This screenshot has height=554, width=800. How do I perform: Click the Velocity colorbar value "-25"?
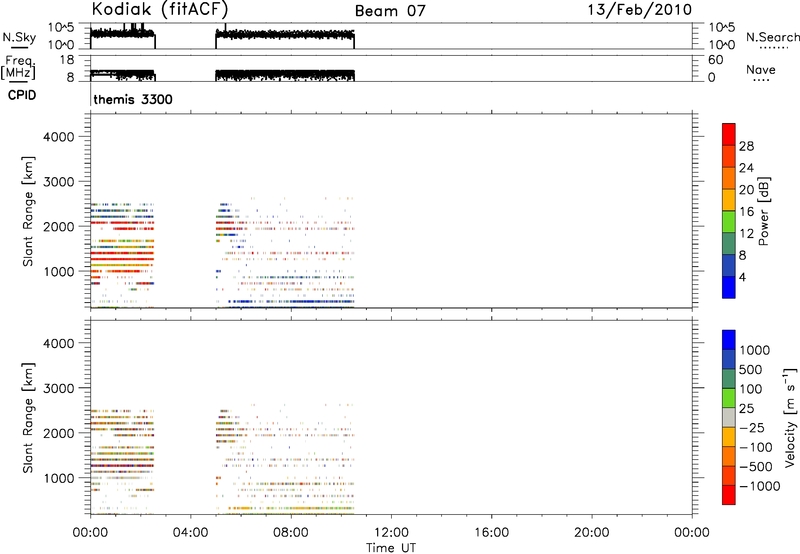(x=752, y=427)
